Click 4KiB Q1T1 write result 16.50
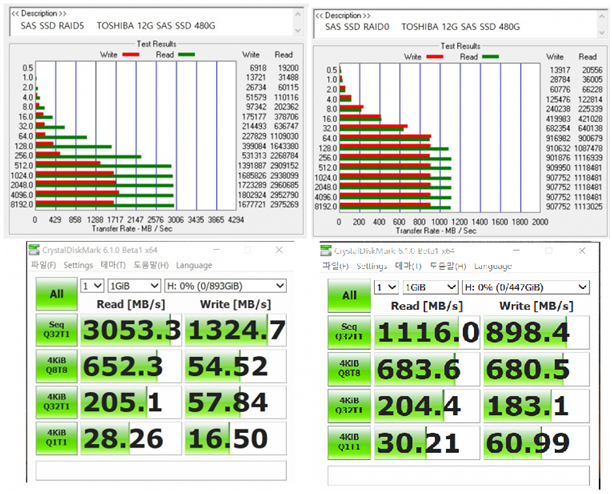Viewport: 612px width, 494px height. (x=236, y=438)
